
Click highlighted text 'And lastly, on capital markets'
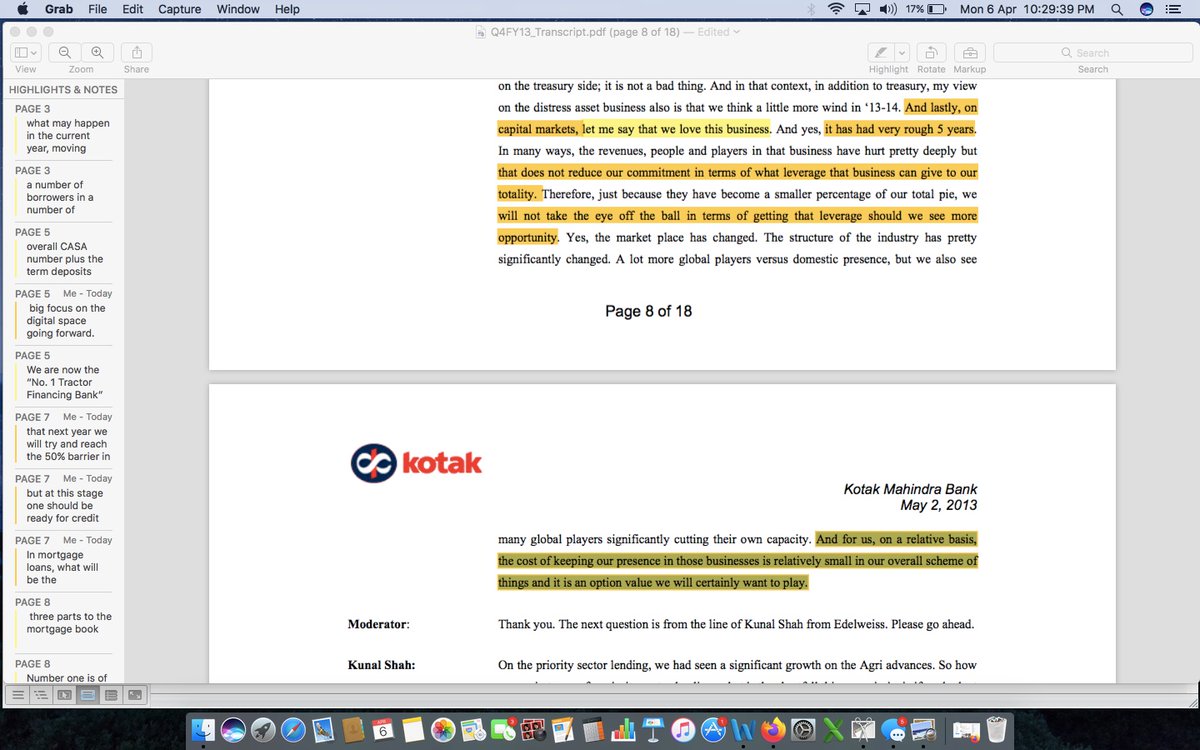coord(940,107)
